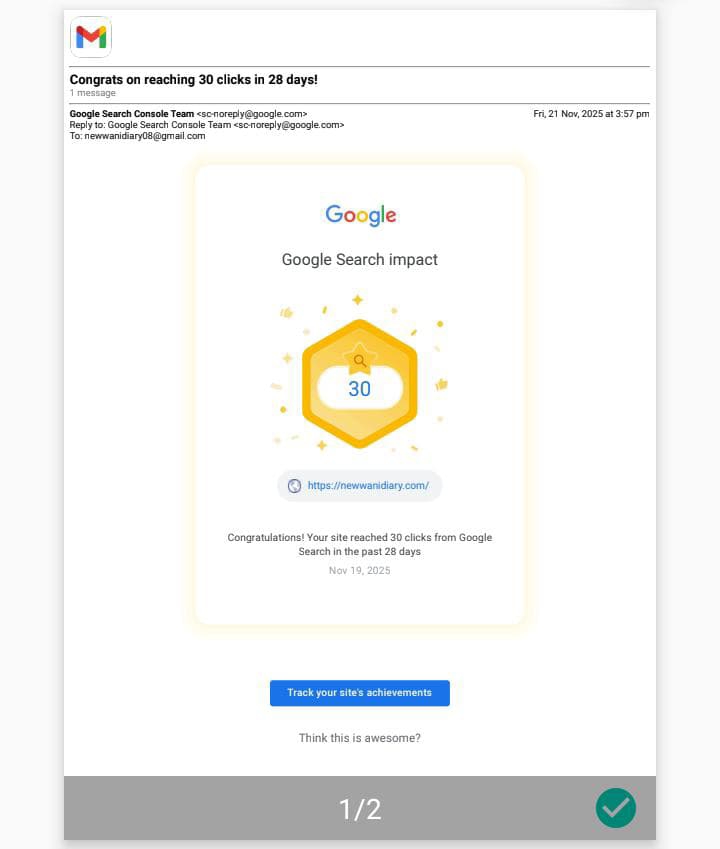Click the "Google Search impact" heading
Viewport: 720px width, 849px height.
[x=360, y=260]
